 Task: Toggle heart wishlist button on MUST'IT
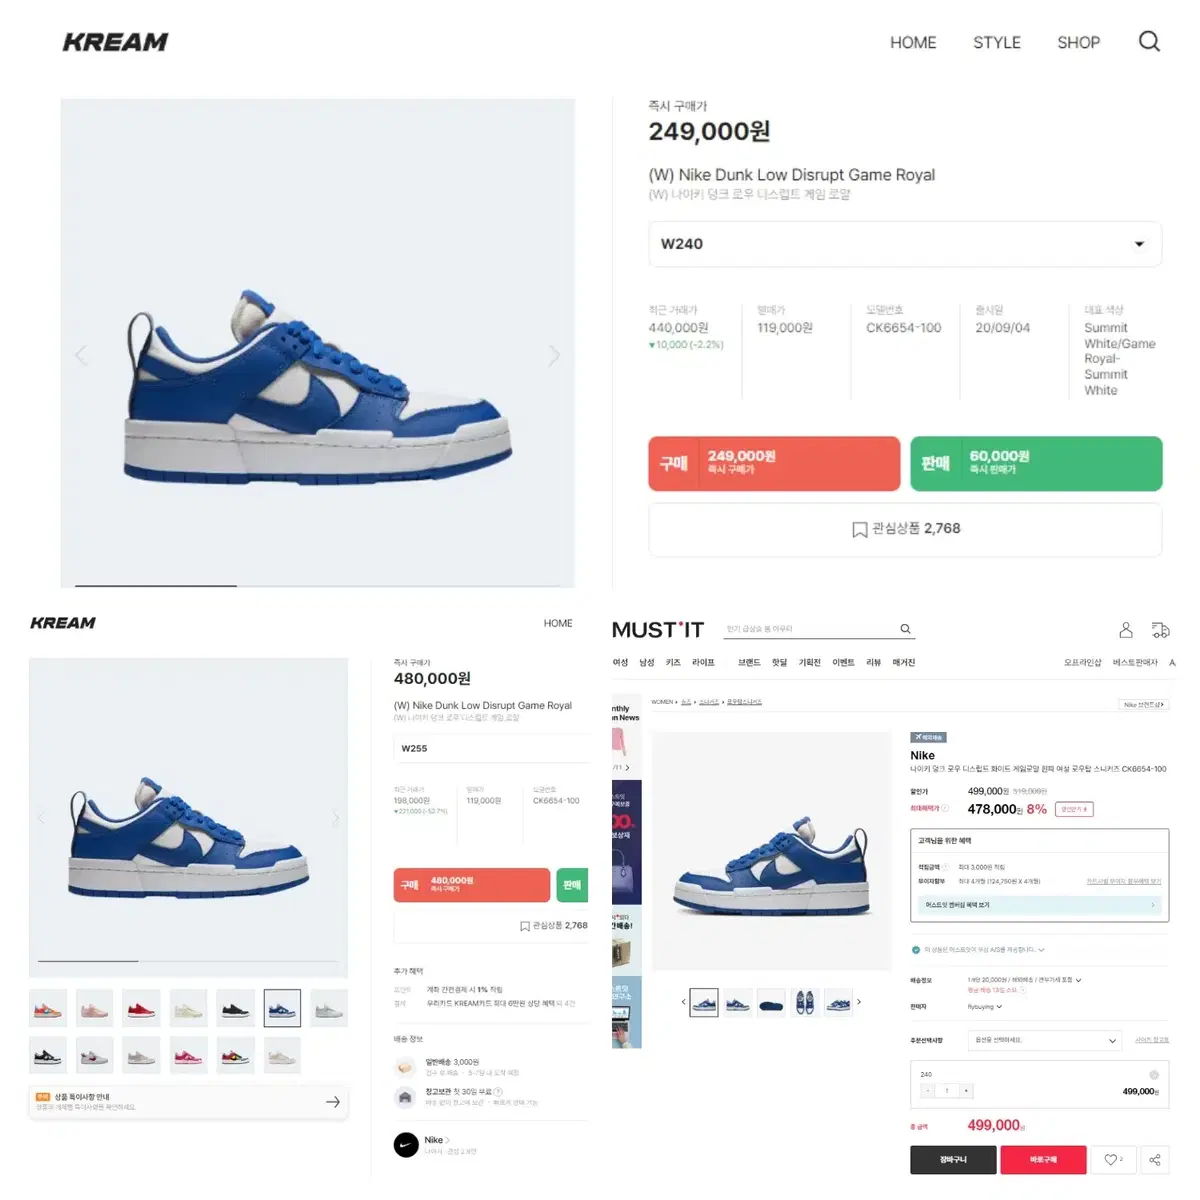tap(1112, 1160)
